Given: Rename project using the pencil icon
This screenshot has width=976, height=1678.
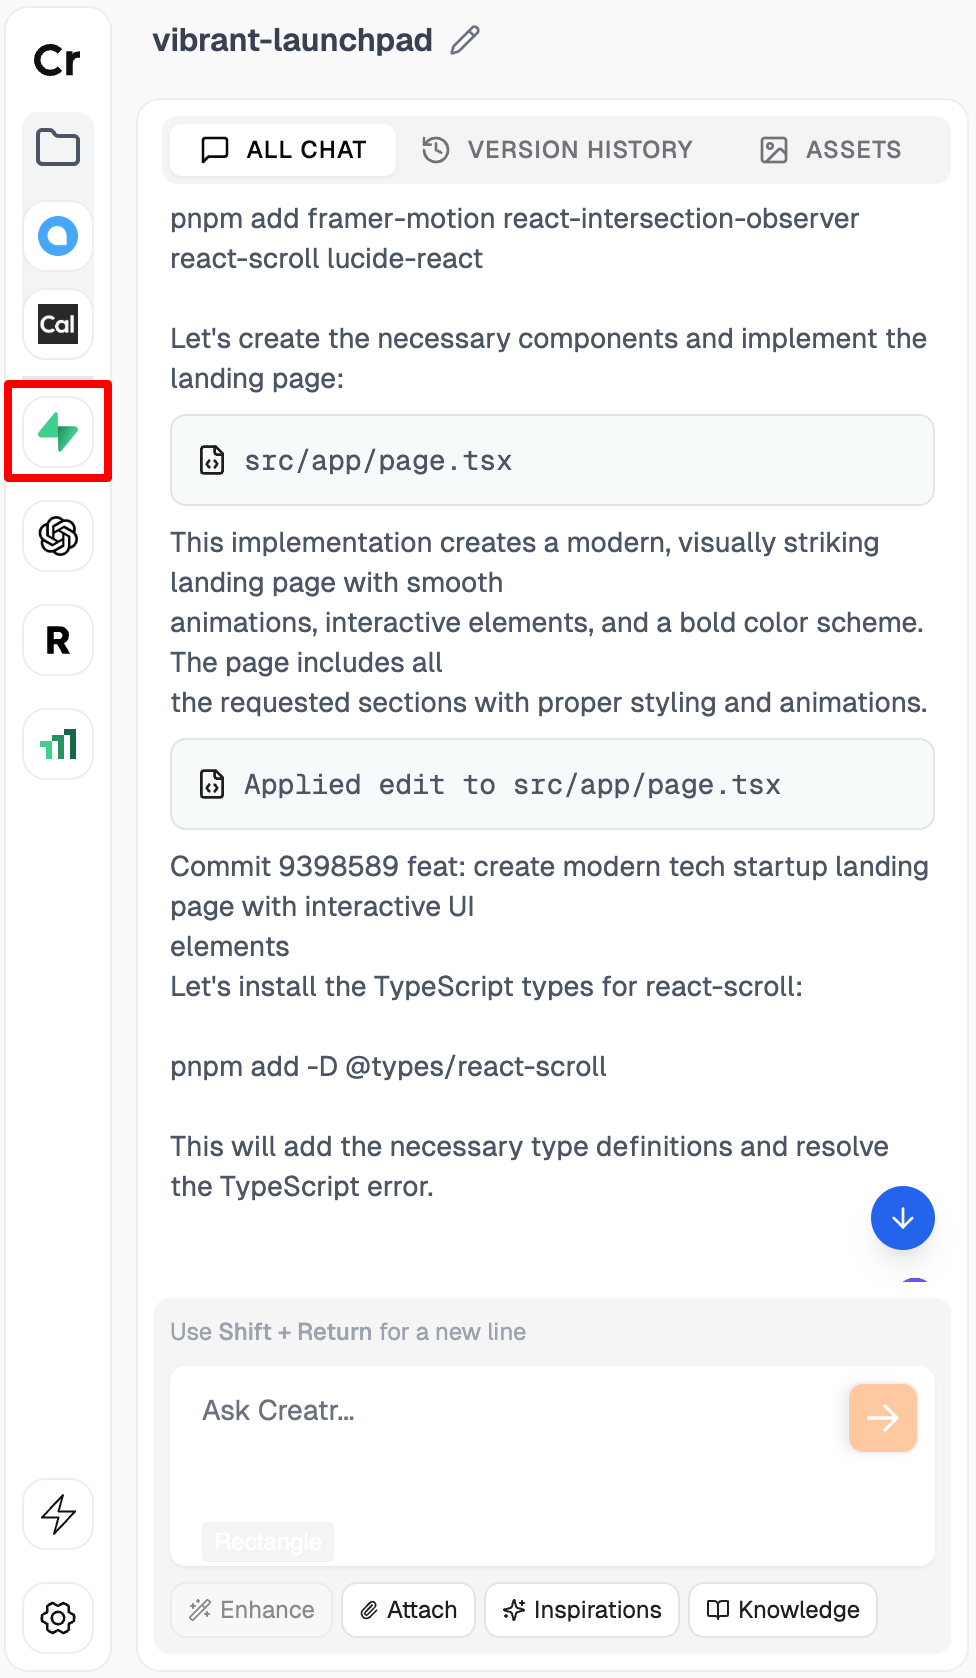Looking at the screenshot, I should point(463,41).
